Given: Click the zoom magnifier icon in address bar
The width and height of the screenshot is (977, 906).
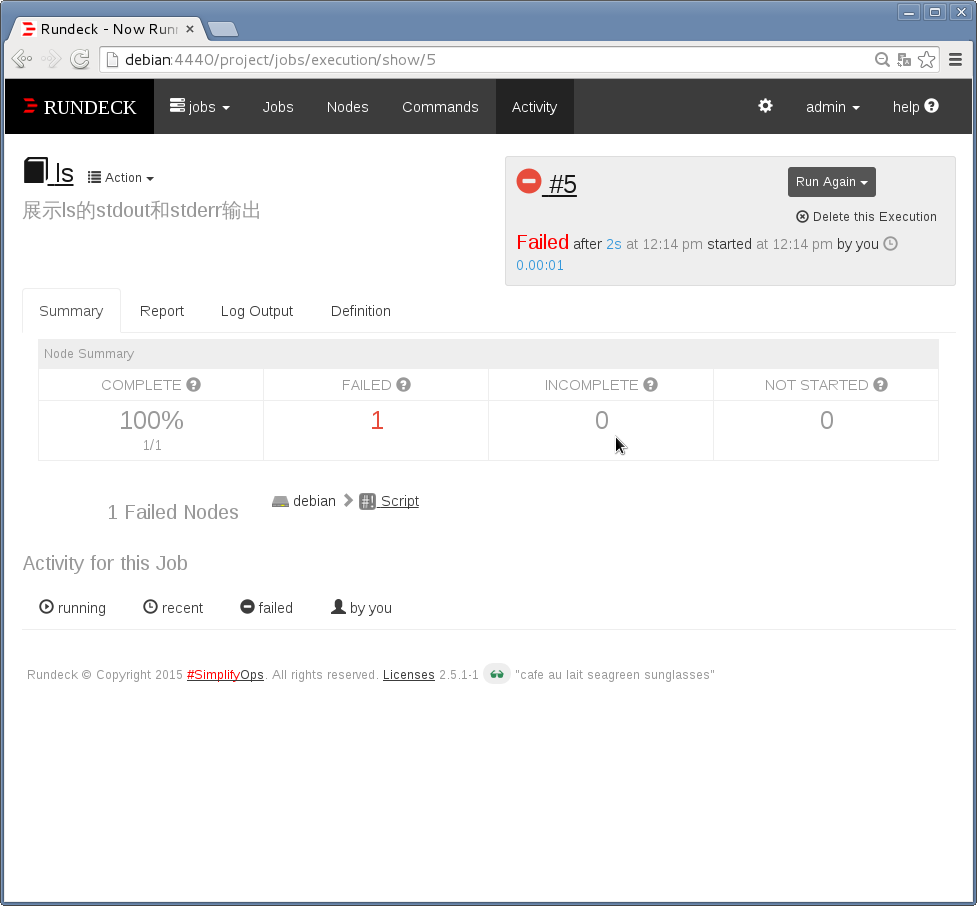Looking at the screenshot, I should click(882, 60).
